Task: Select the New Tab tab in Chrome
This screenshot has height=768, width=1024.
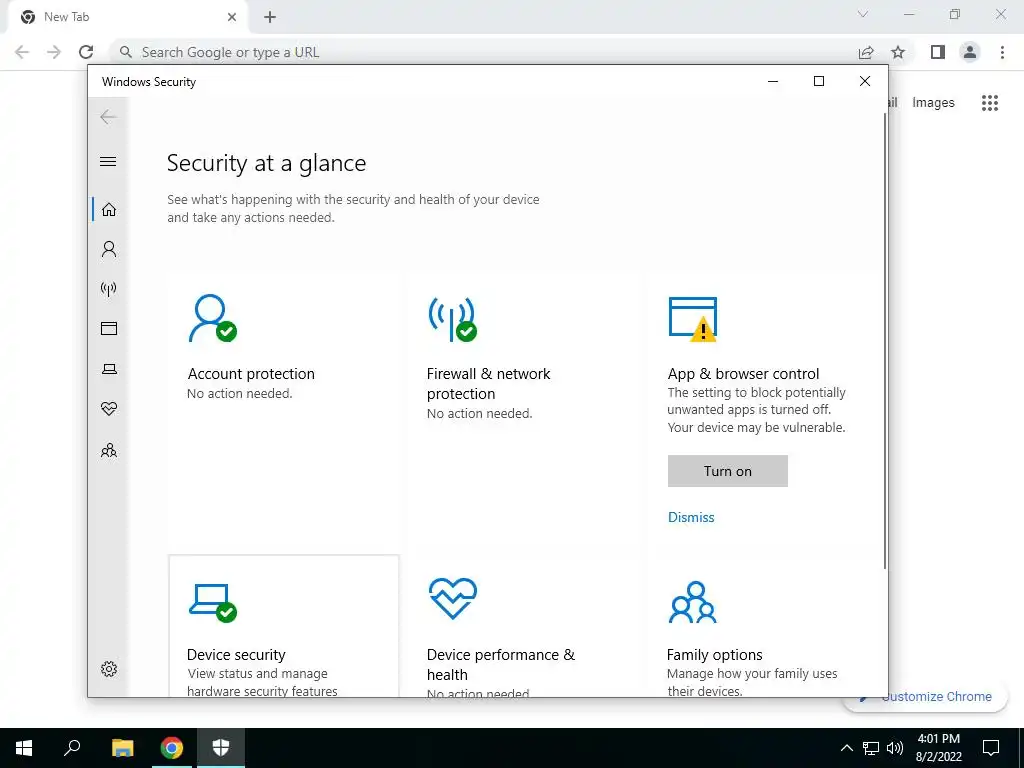Action: pyautogui.click(x=127, y=17)
